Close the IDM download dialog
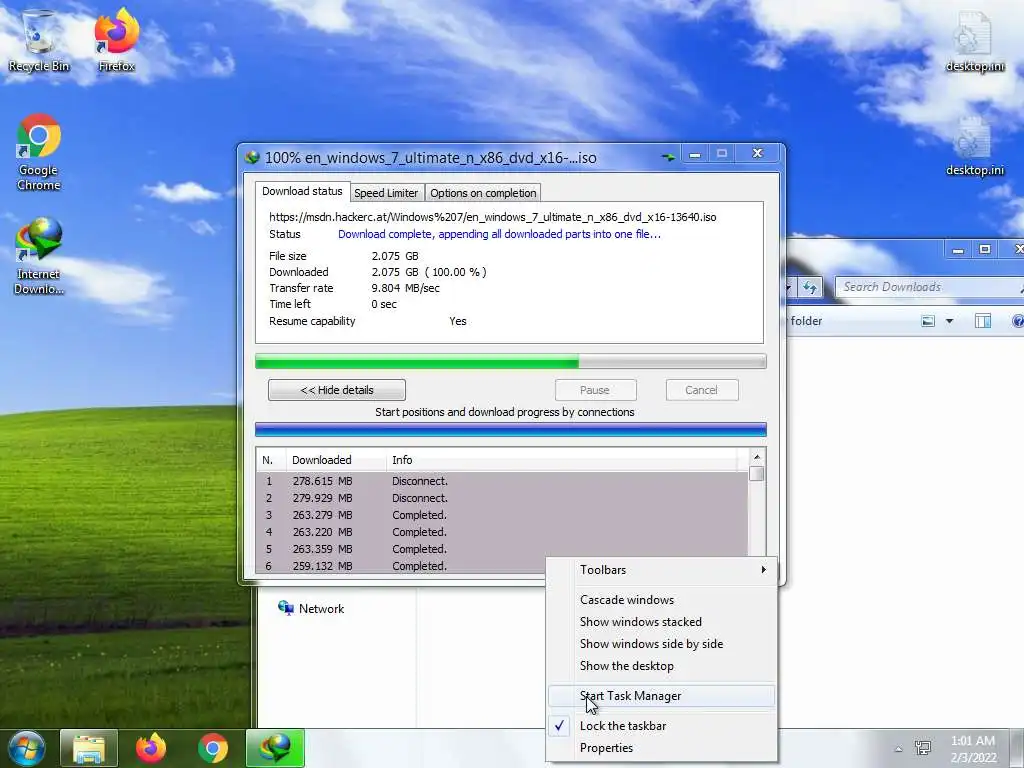 [x=758, y=153]
